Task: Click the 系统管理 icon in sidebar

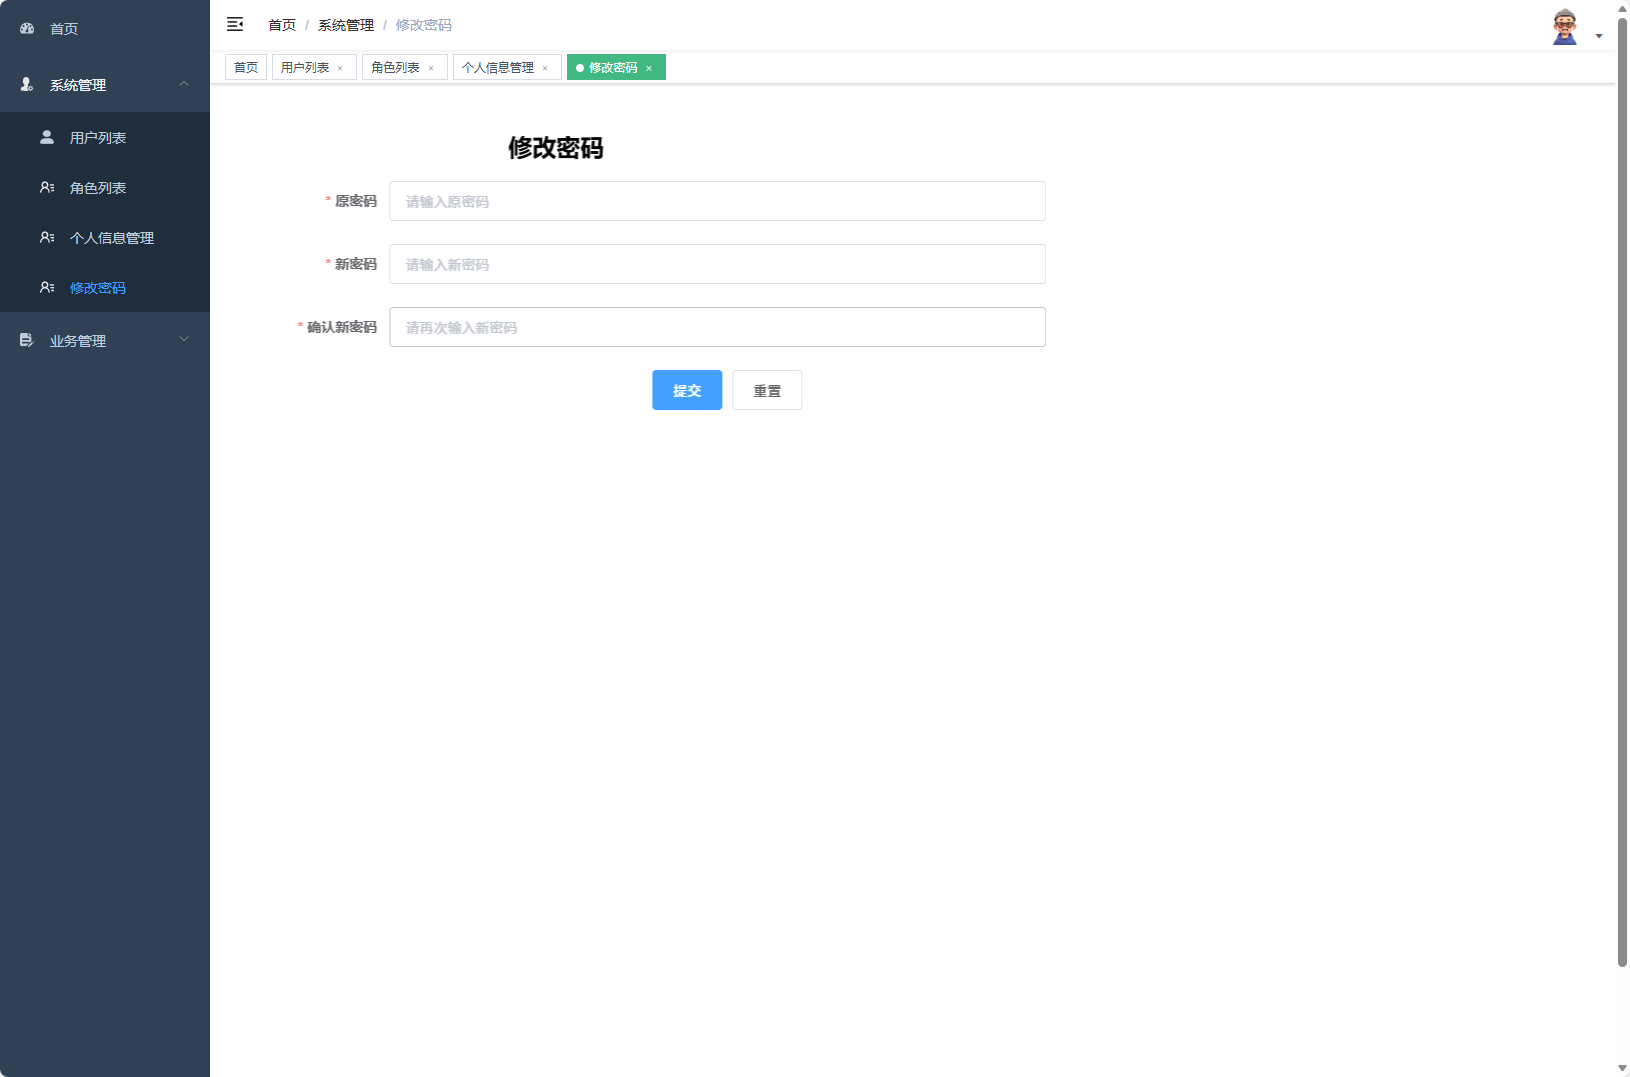Action: [25, 84]
